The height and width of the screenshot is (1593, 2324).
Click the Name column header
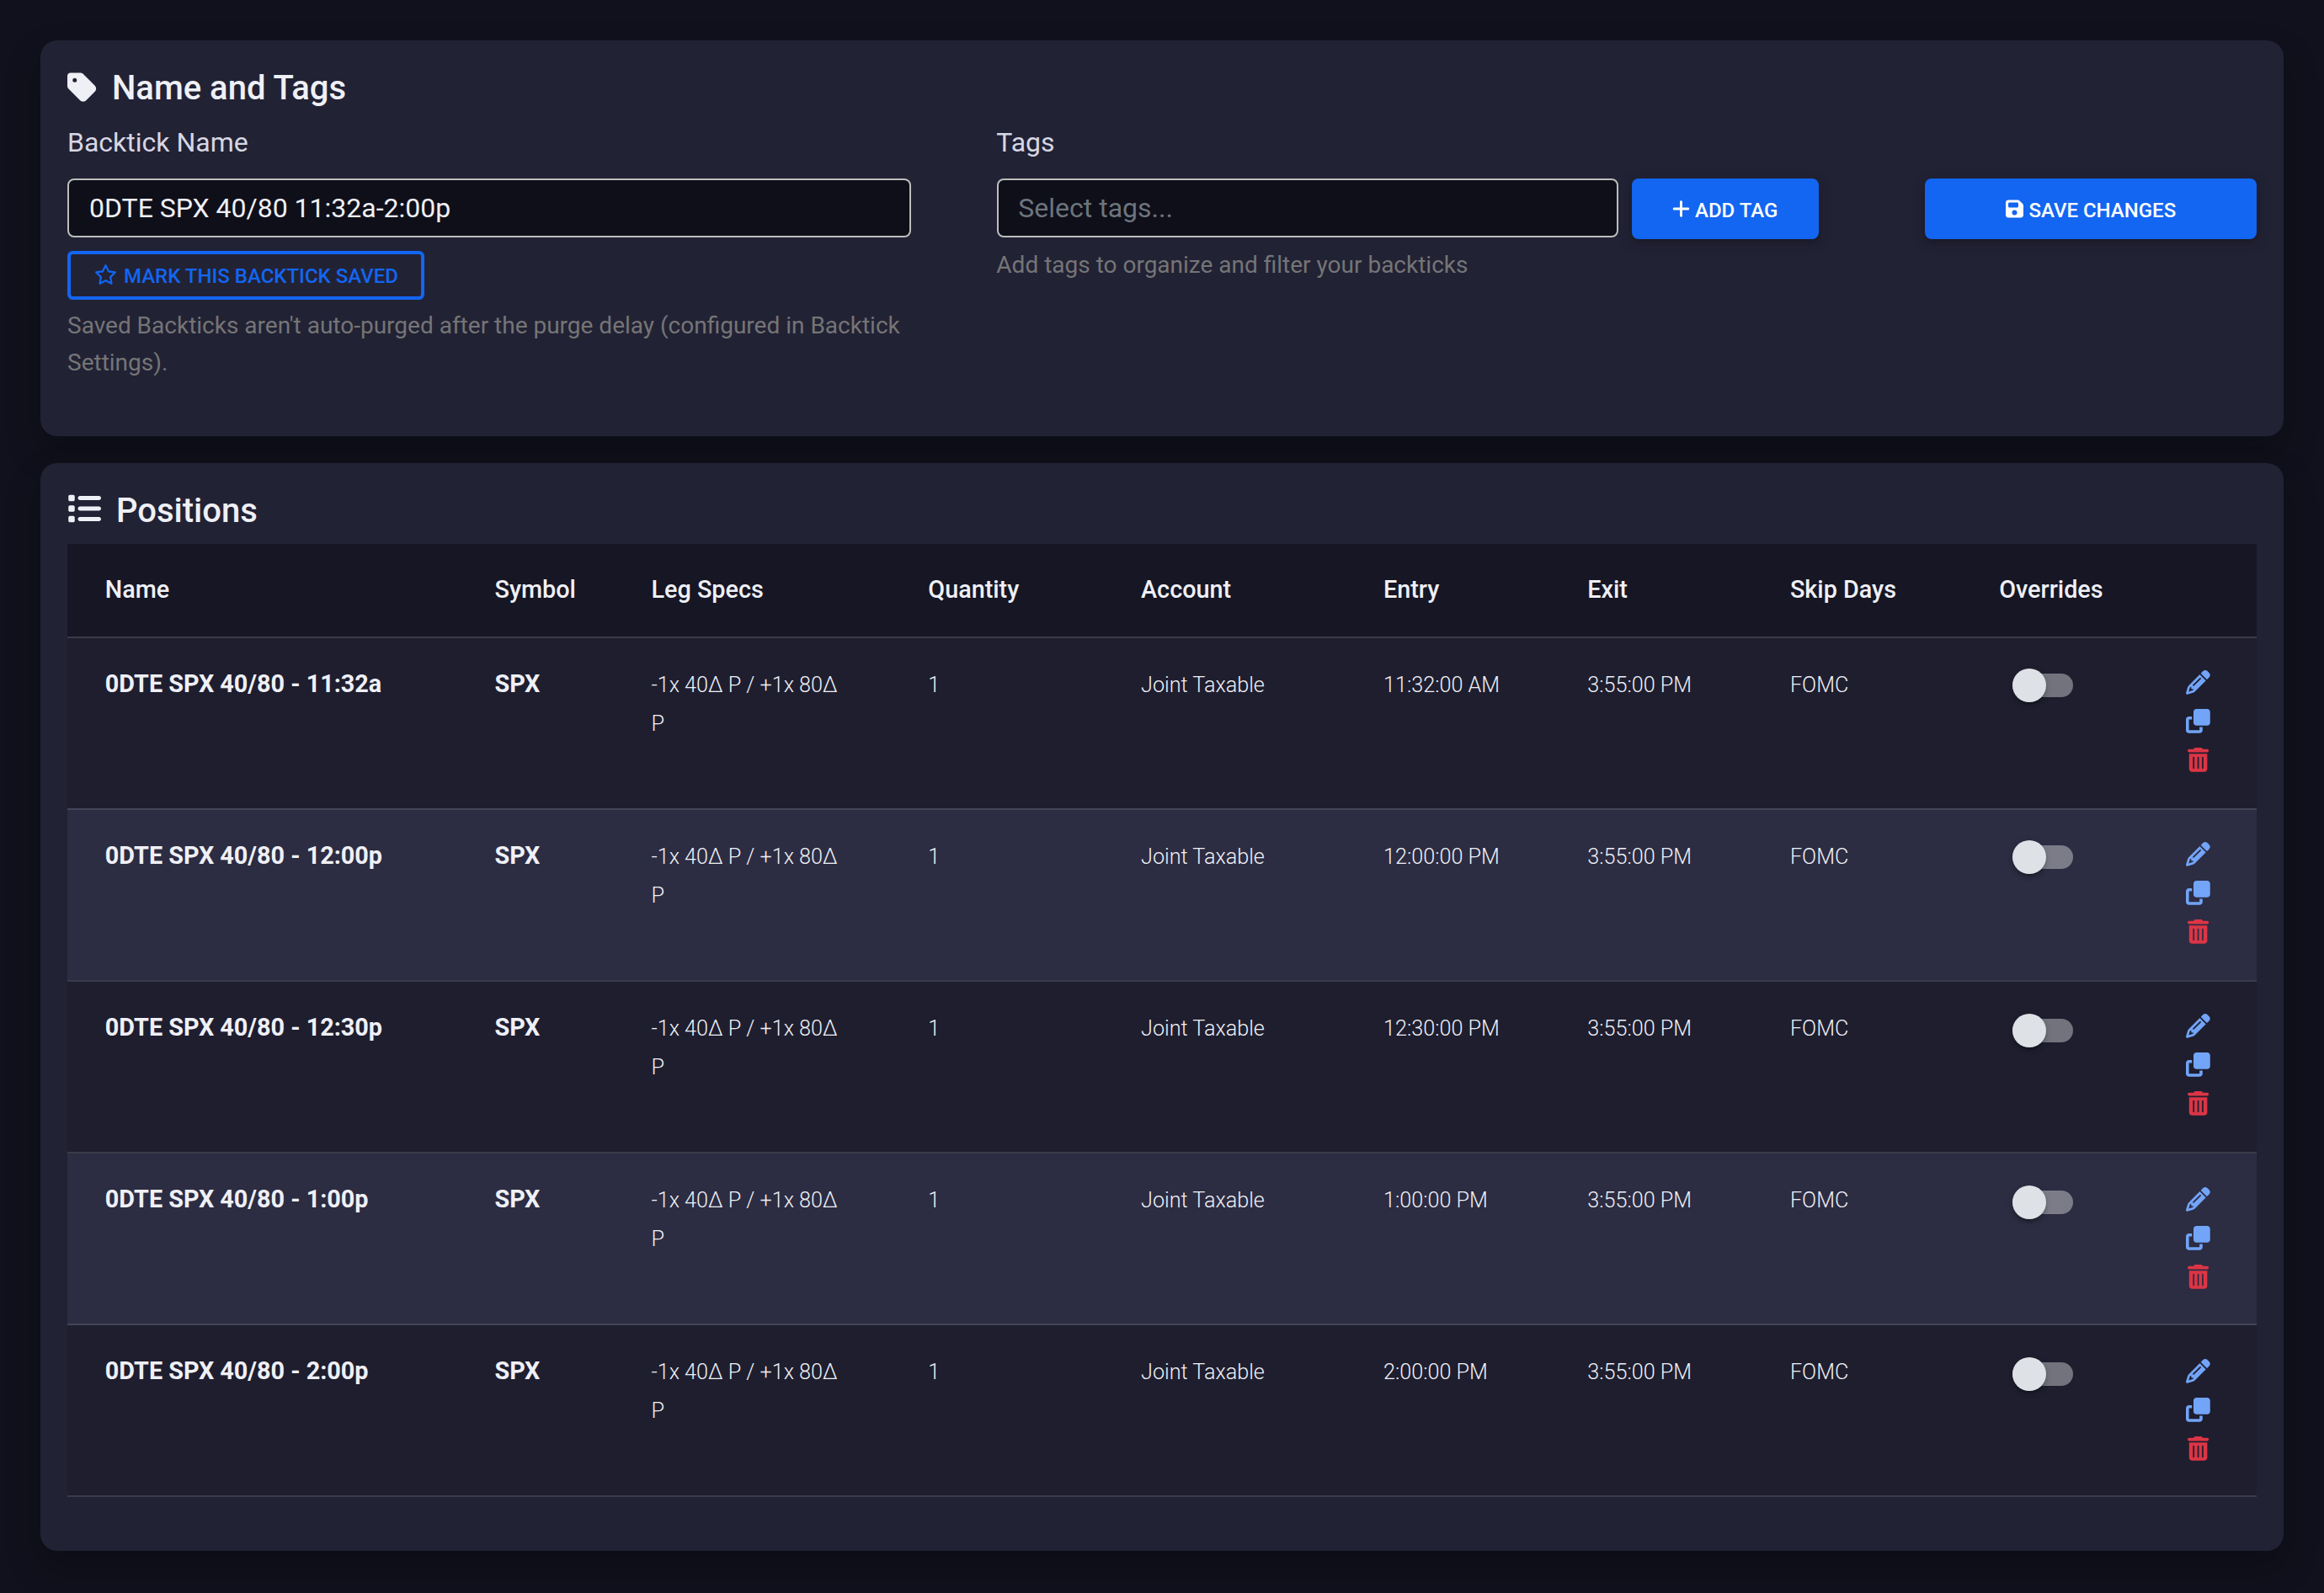click(x=137, y=589)
